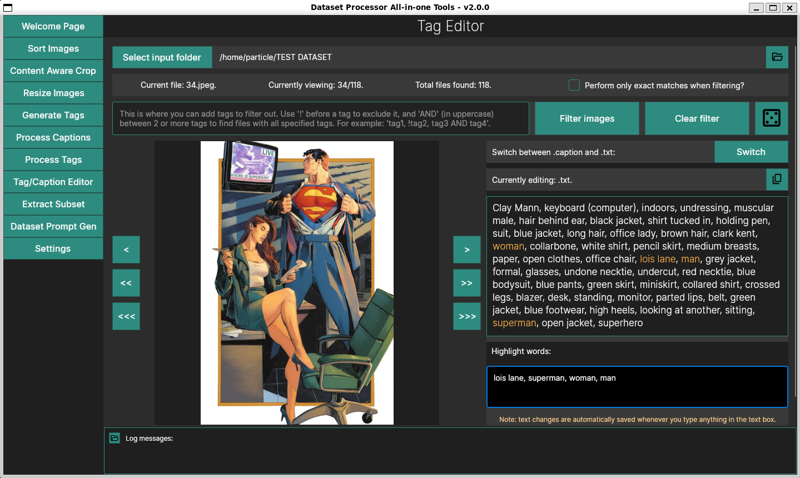Open Generate Tags page

coord(53,115)
